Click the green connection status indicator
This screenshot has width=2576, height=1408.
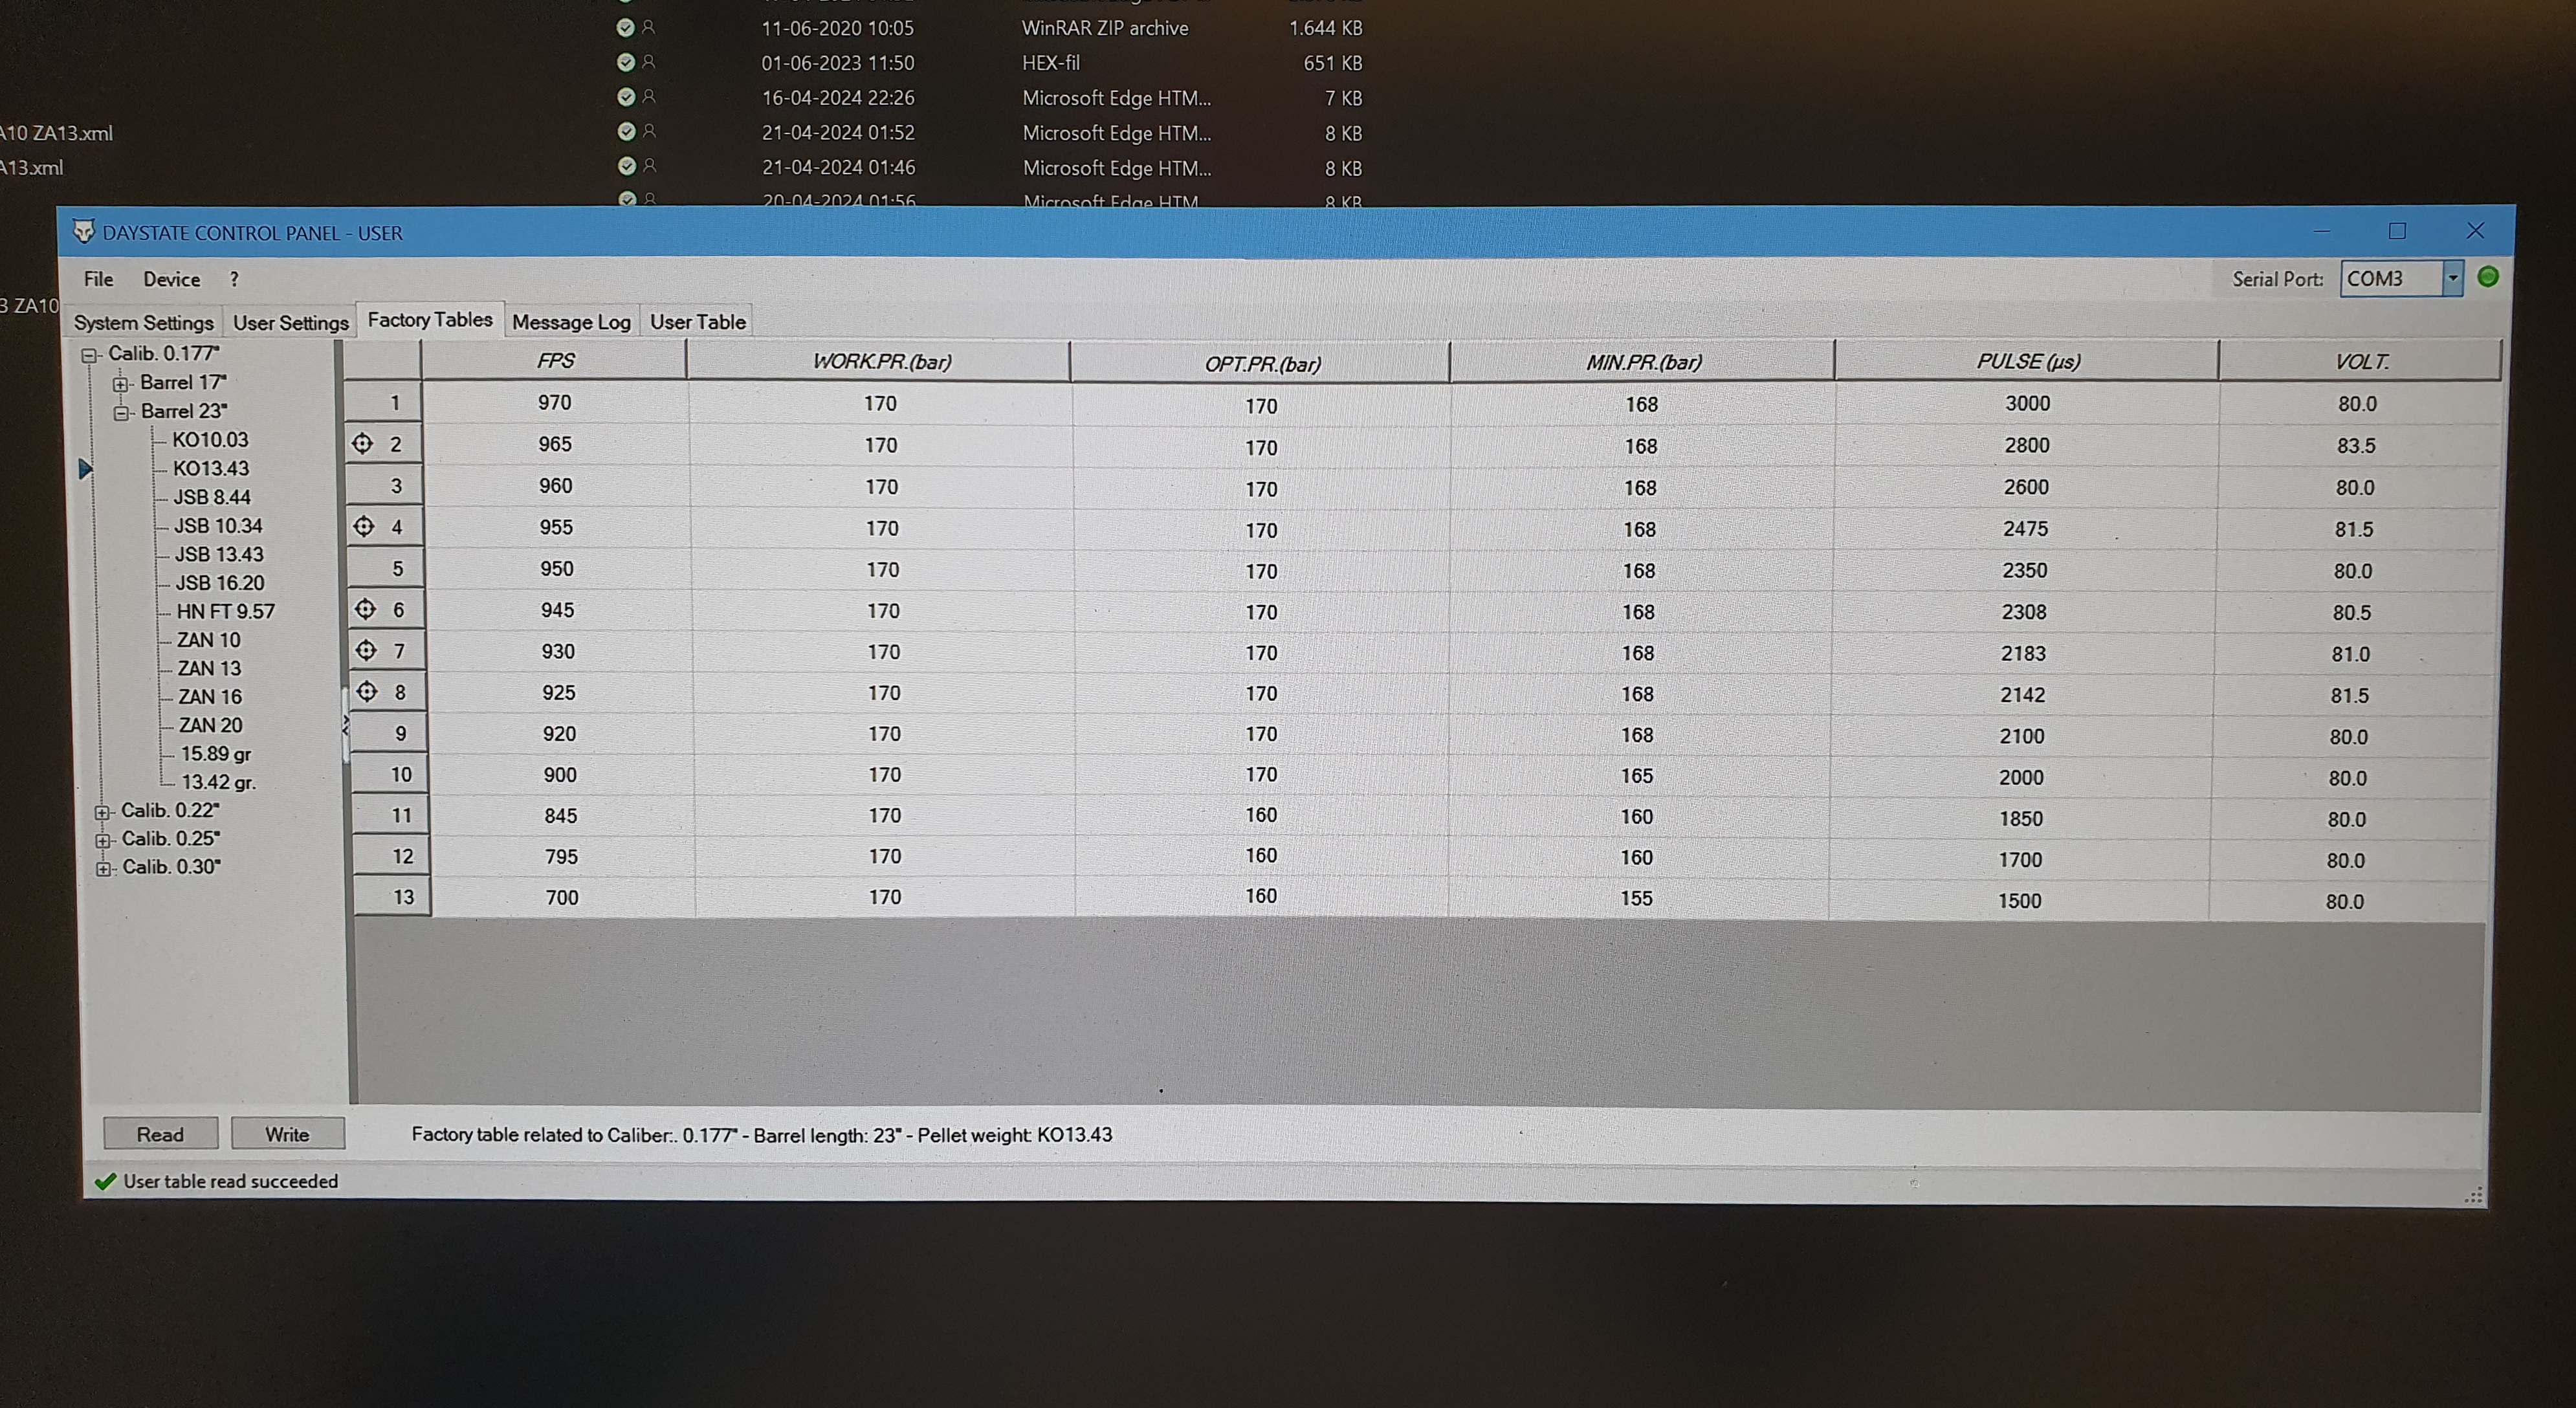click(2488, 277)
